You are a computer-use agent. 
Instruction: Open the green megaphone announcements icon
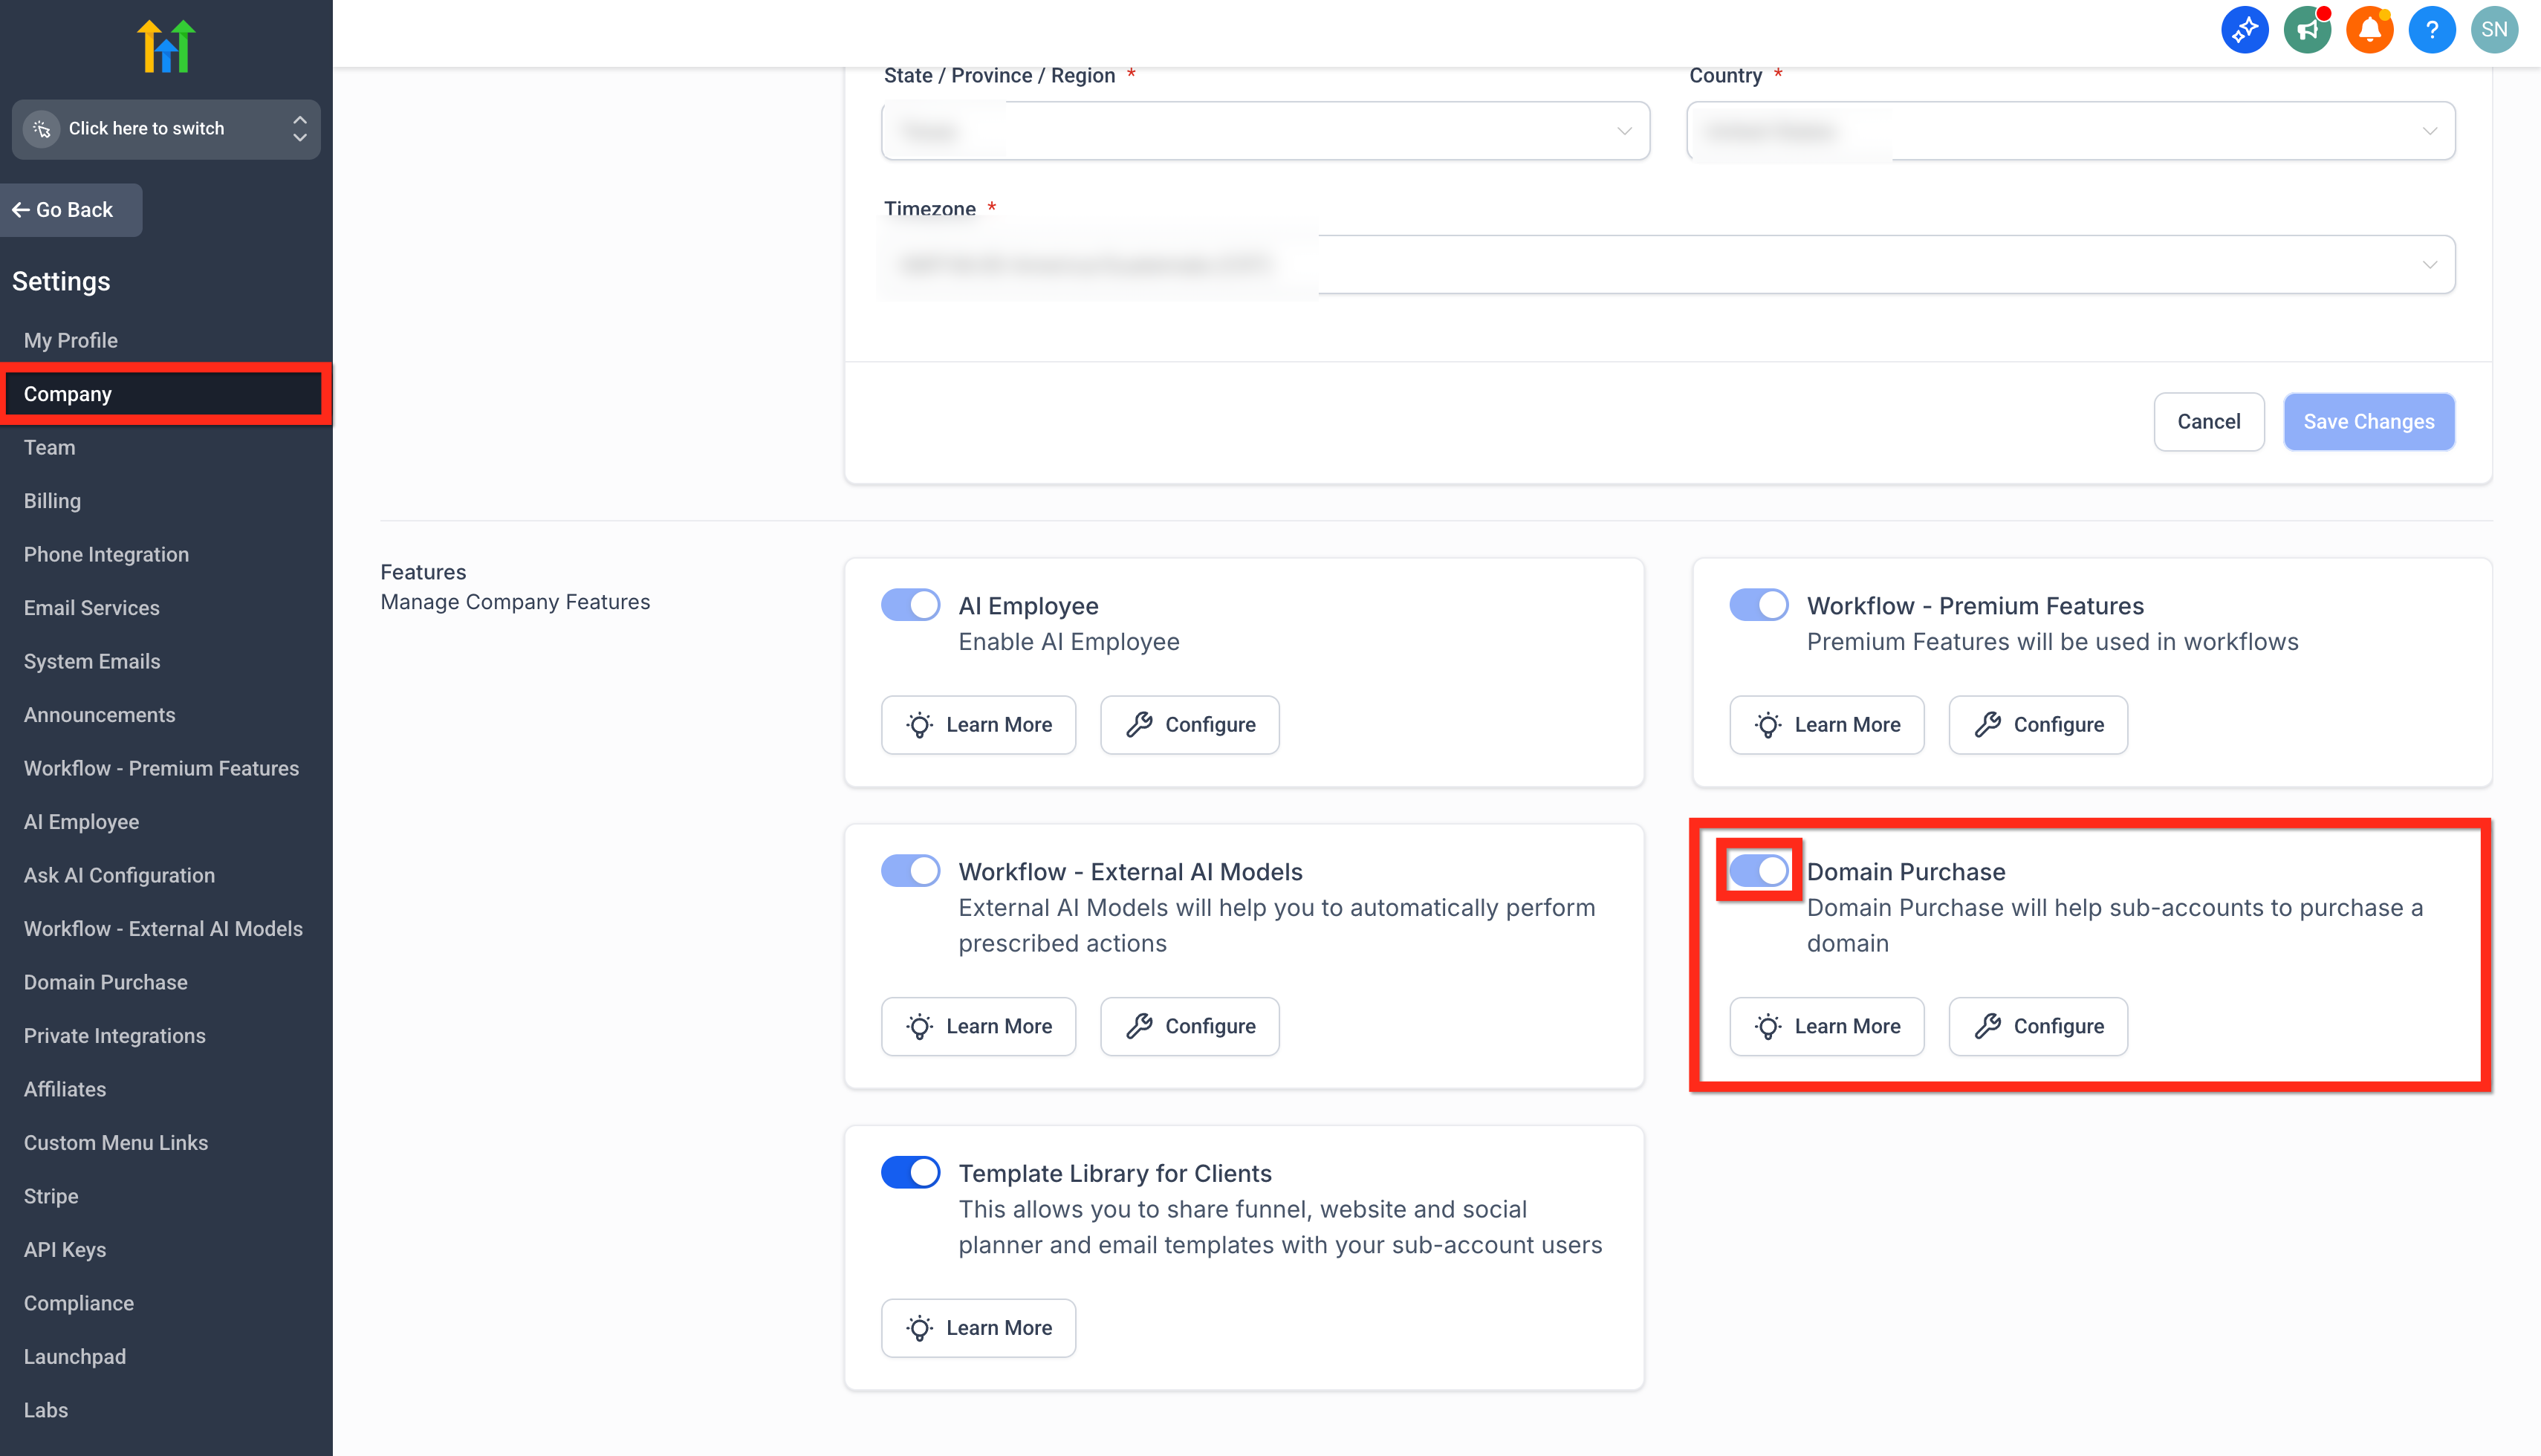tap(2307, 30)
